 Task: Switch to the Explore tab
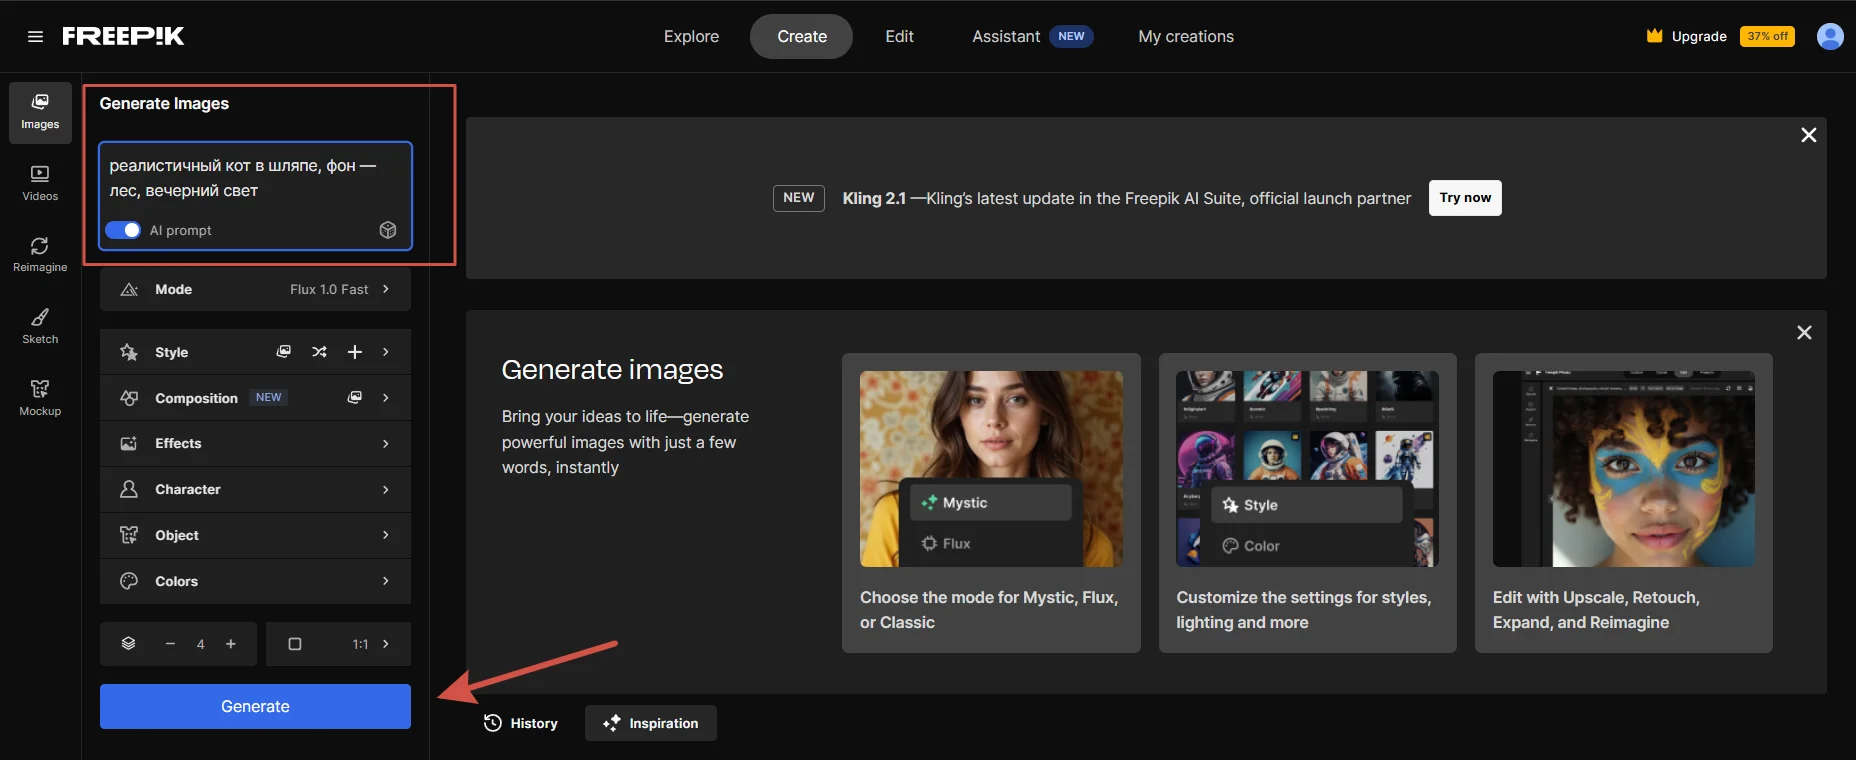691,37
